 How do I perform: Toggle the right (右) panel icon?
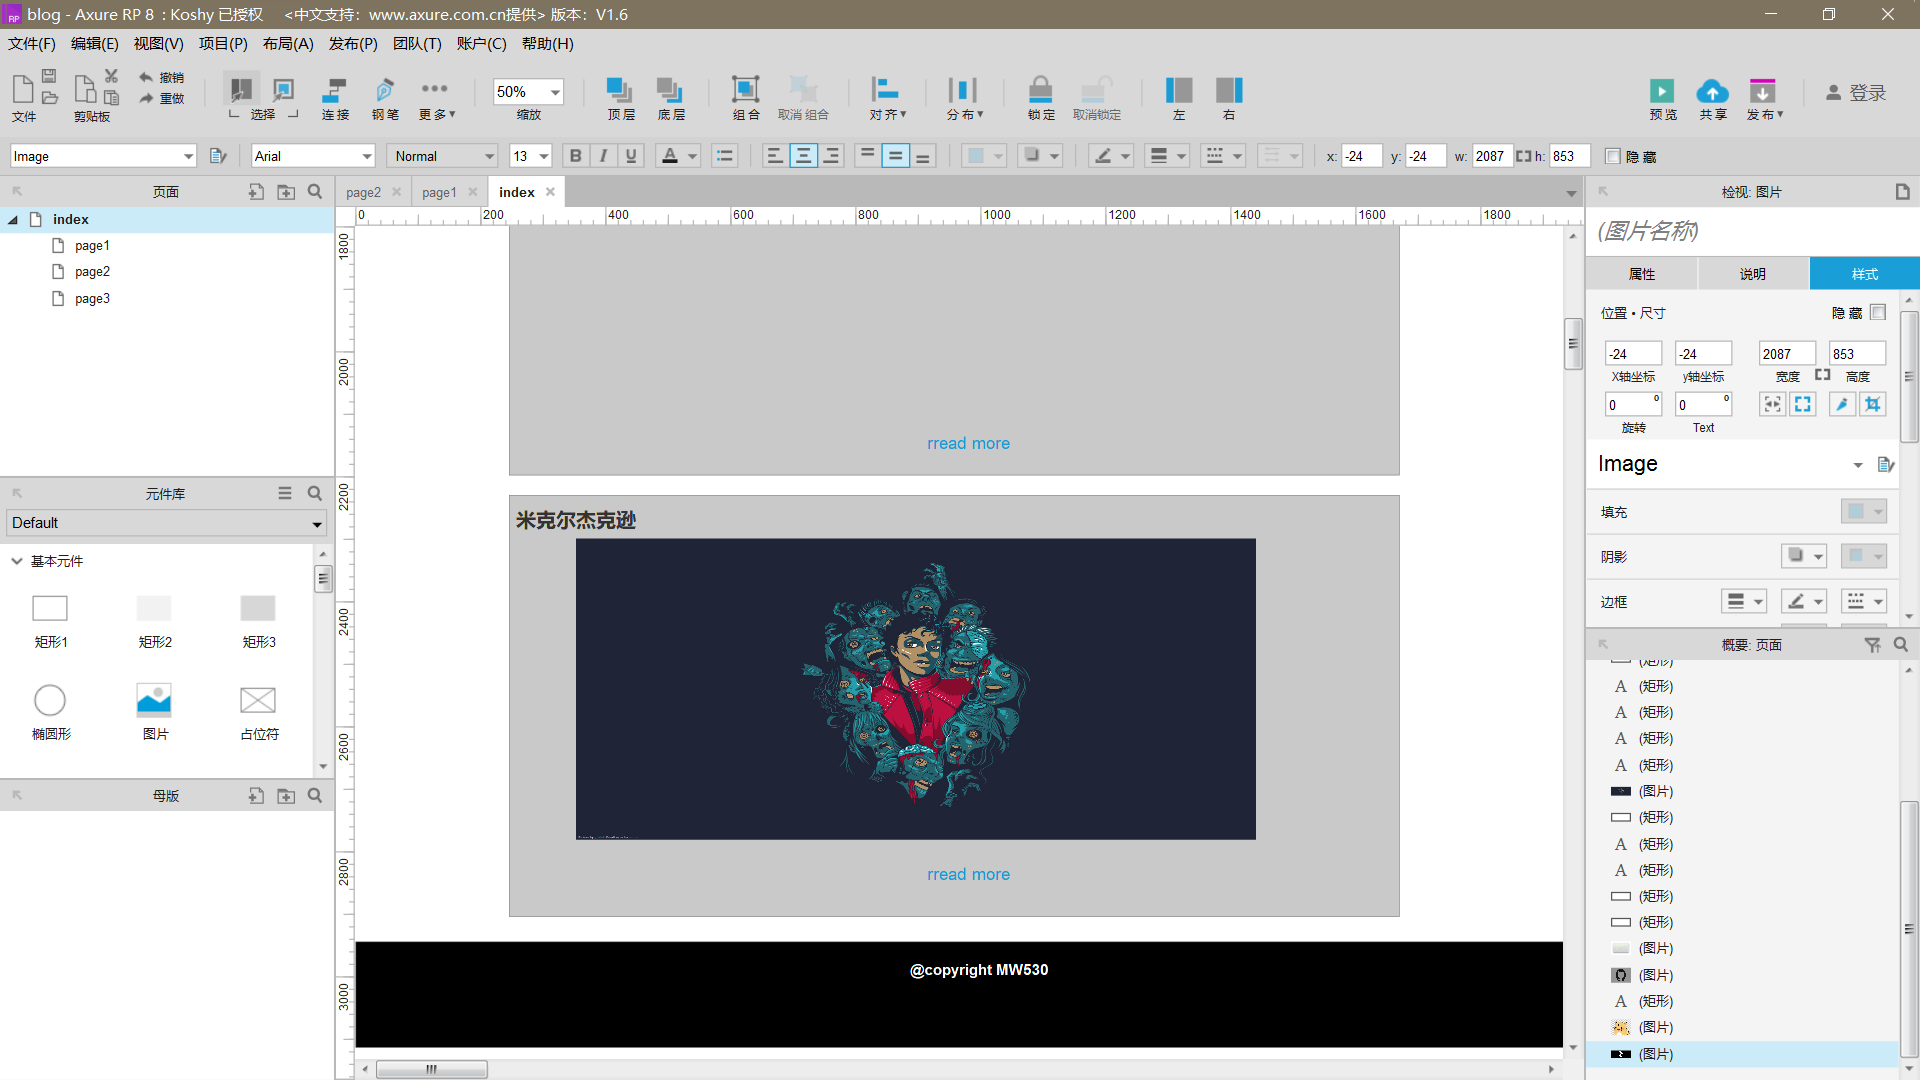click(1229, 90)
